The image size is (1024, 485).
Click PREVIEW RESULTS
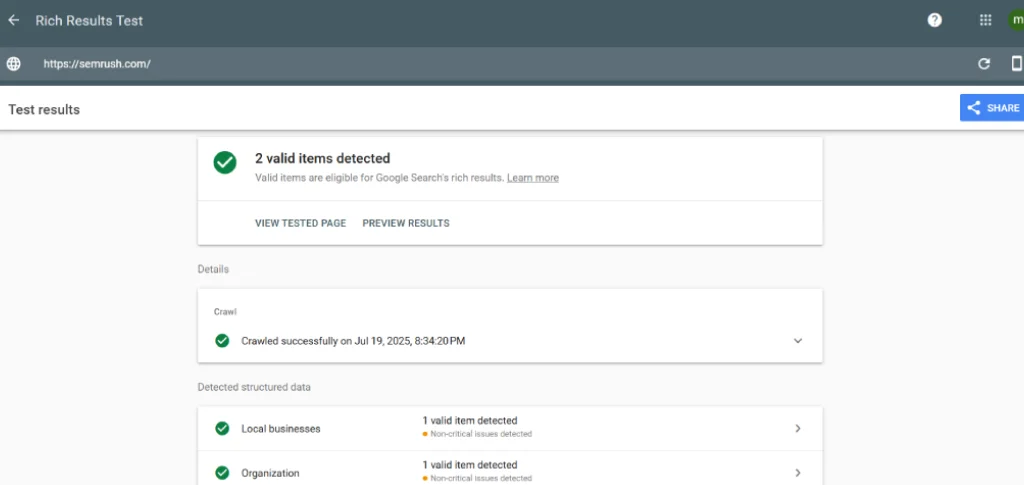(x=406, y=223)
